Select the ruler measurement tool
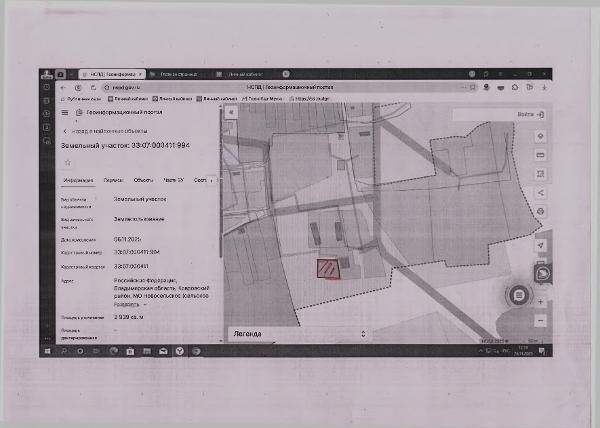This screenshot has height=428, width=600. click(540, 155)
